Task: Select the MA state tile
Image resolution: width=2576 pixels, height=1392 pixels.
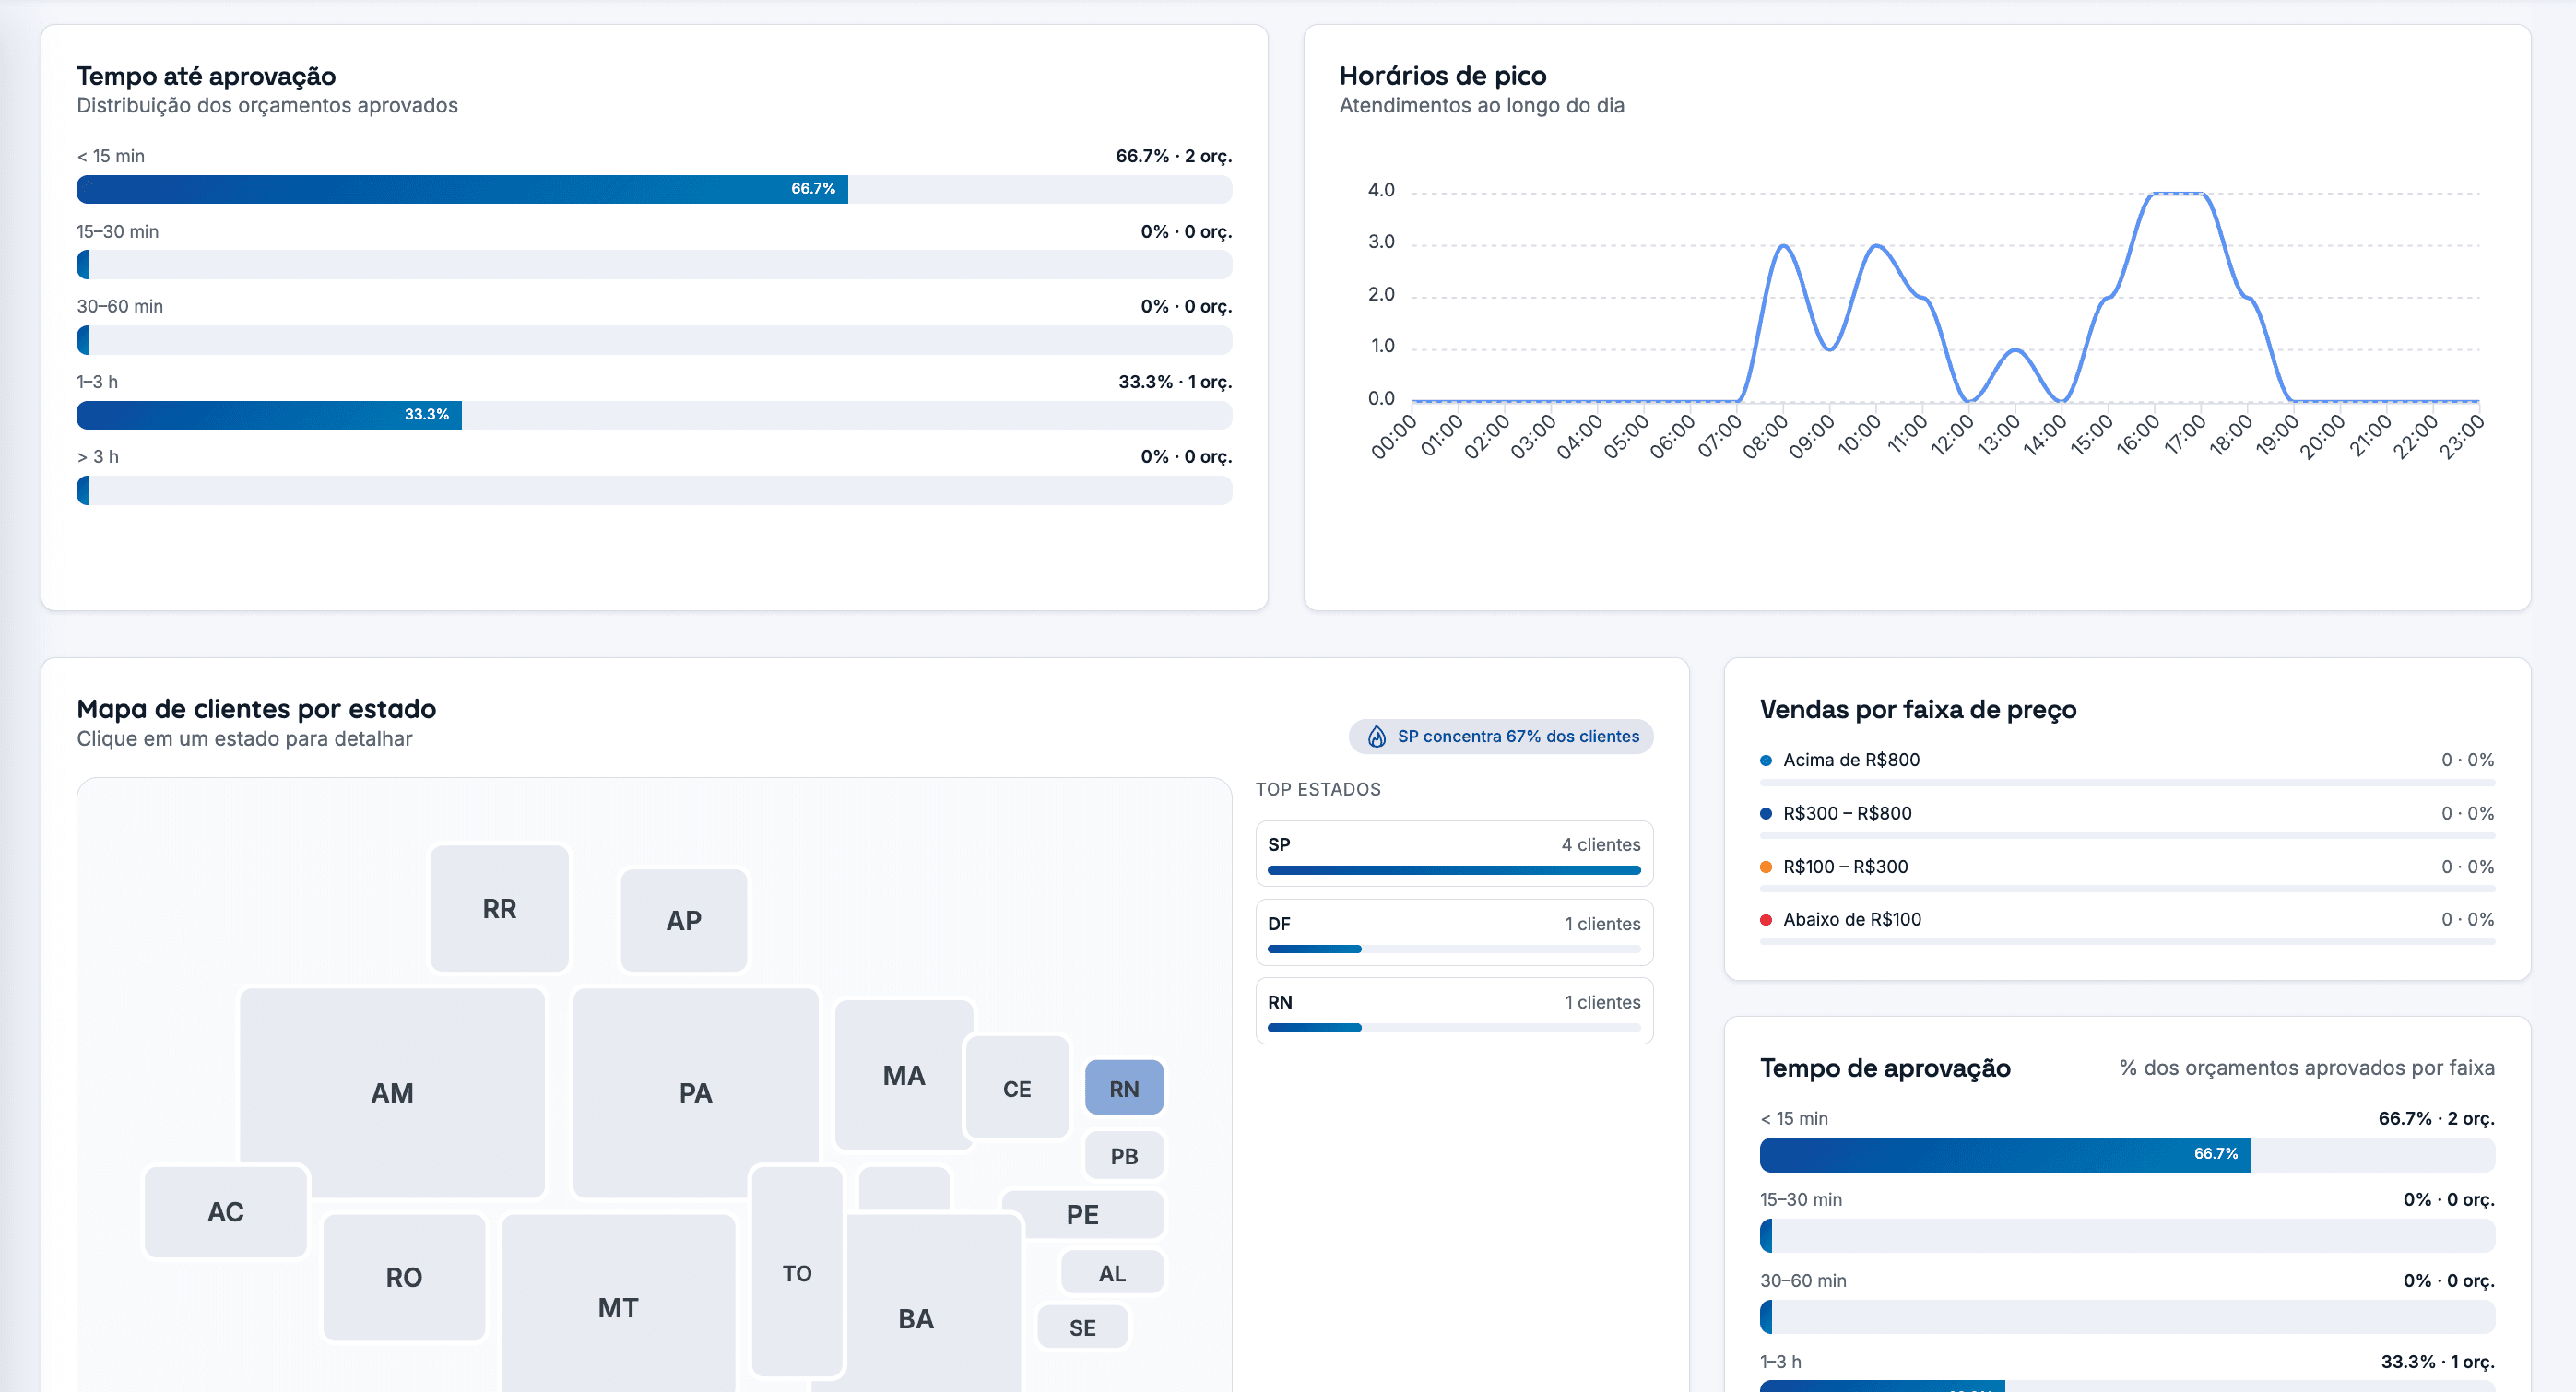Action: 903,1076
